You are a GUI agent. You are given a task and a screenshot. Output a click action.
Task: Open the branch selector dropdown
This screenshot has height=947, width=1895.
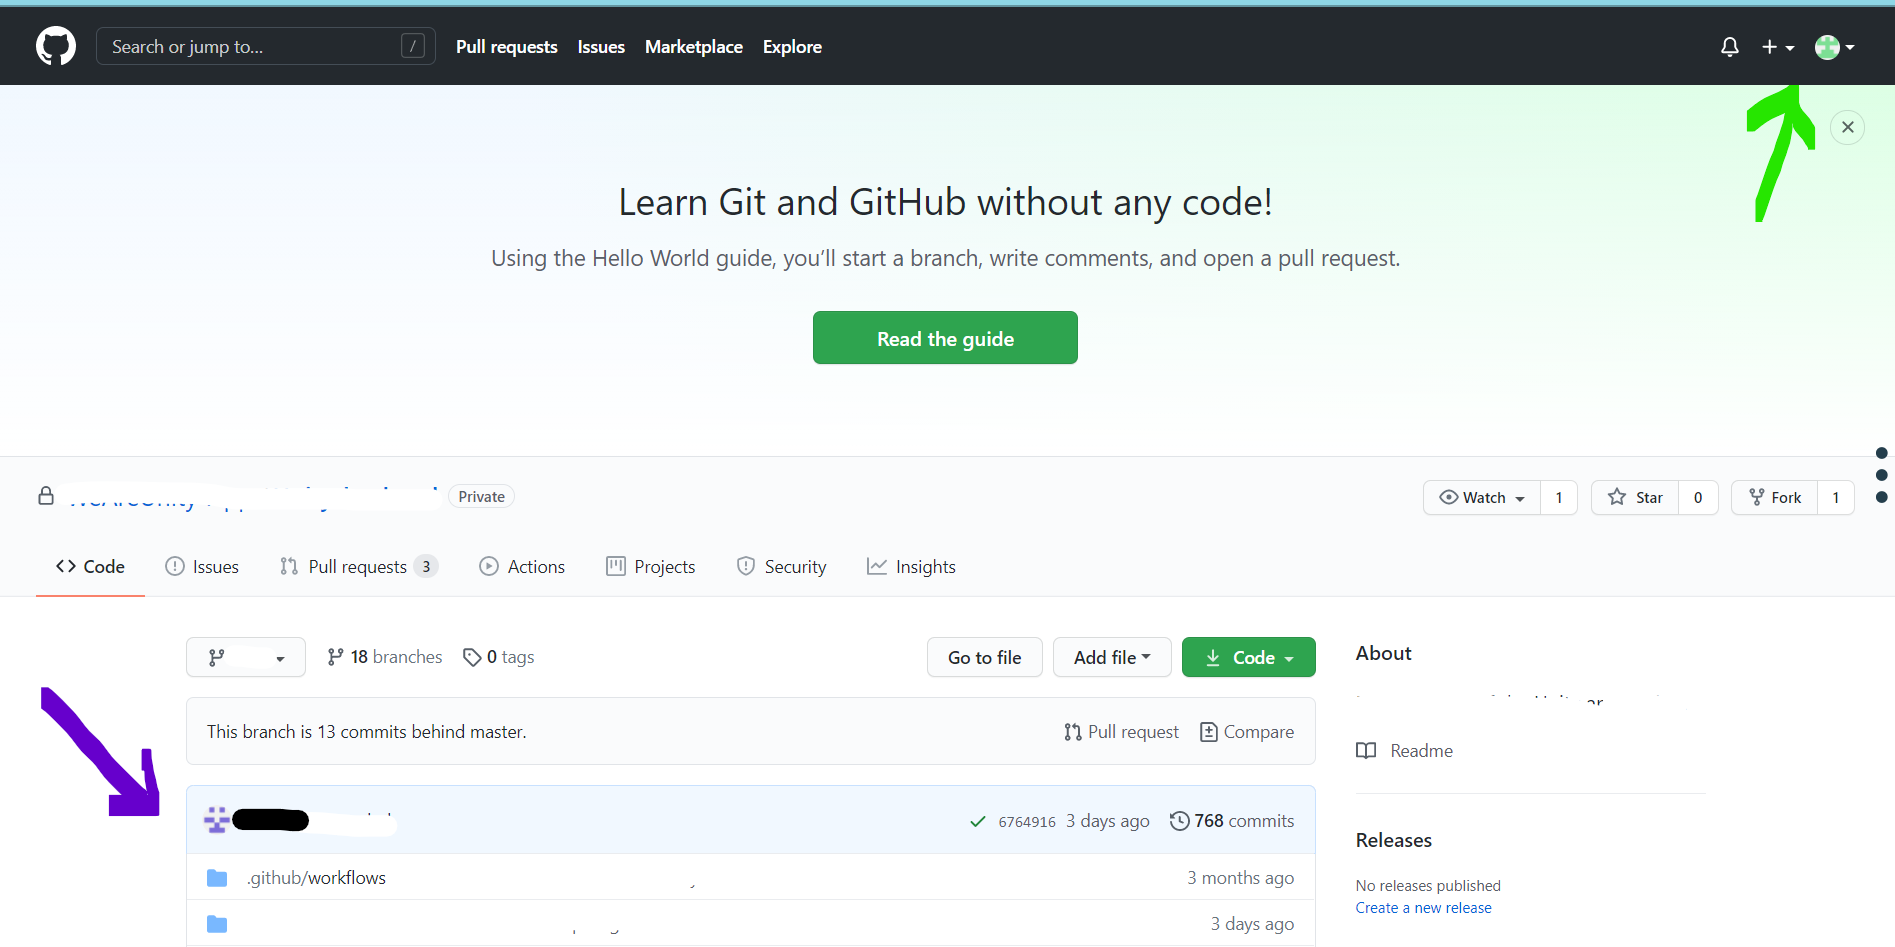[x=246, y=657]
